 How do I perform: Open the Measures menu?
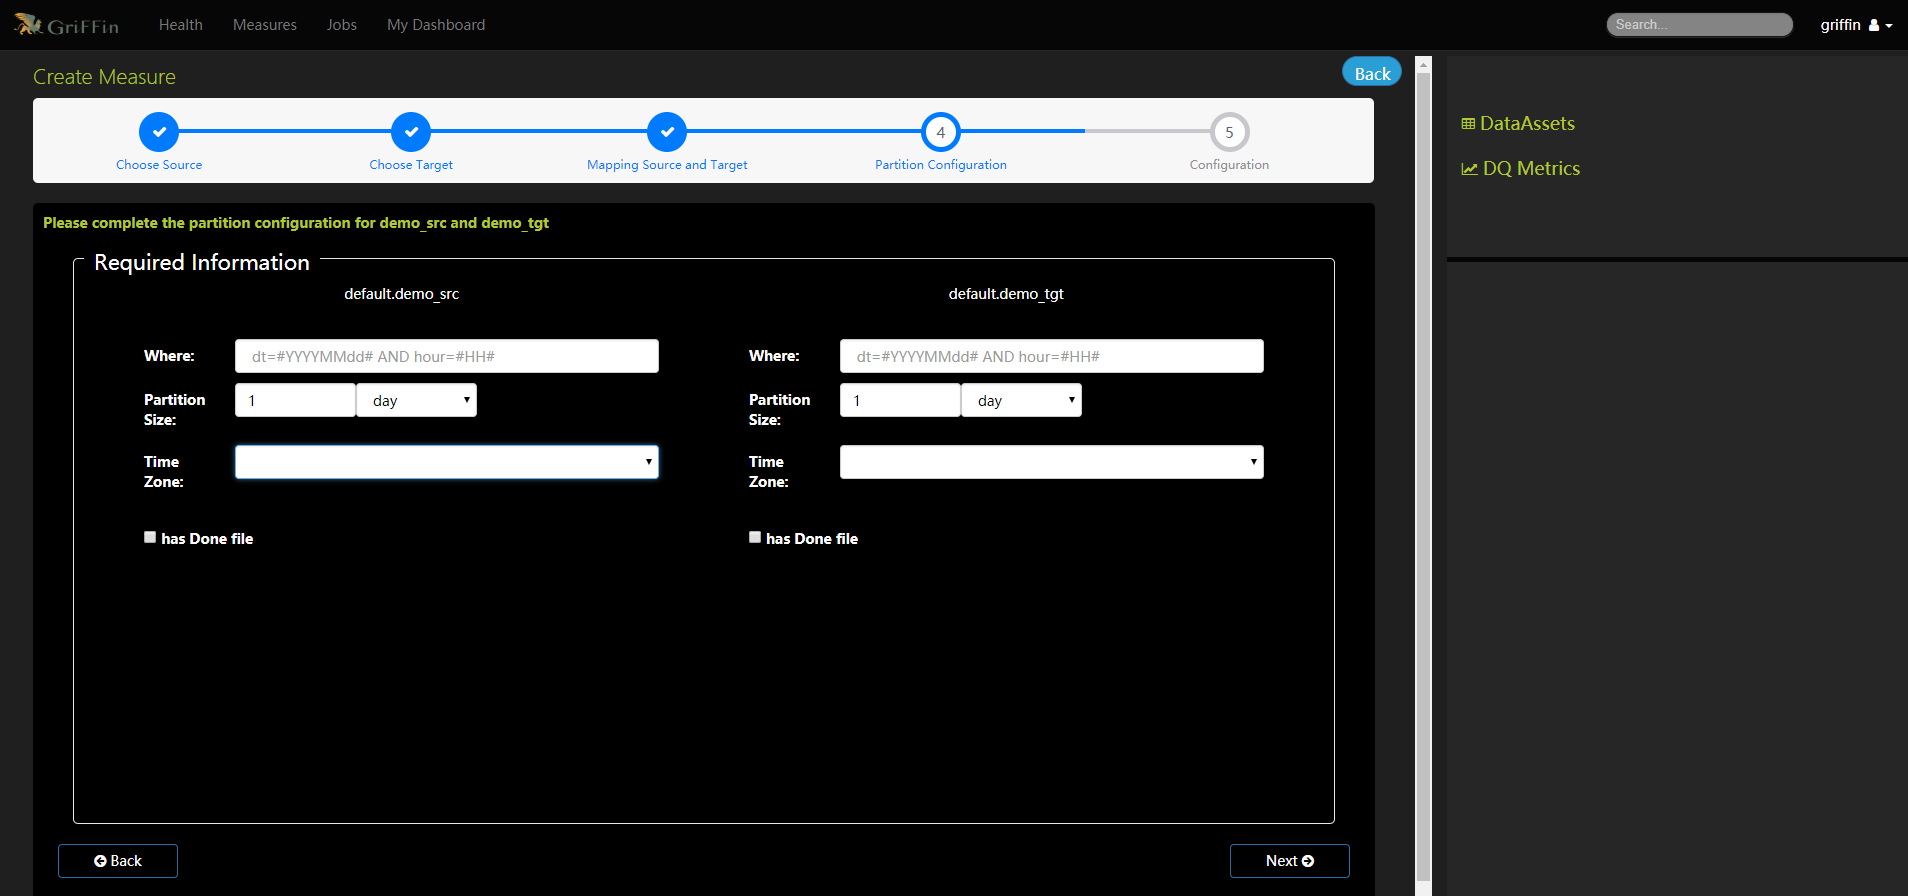point(265,25)
